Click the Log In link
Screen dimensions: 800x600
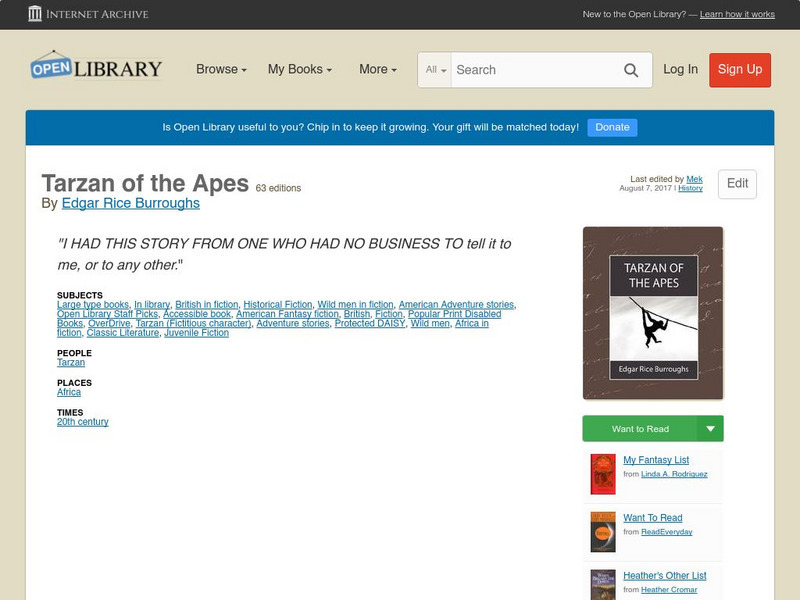[x=680, y=69]
